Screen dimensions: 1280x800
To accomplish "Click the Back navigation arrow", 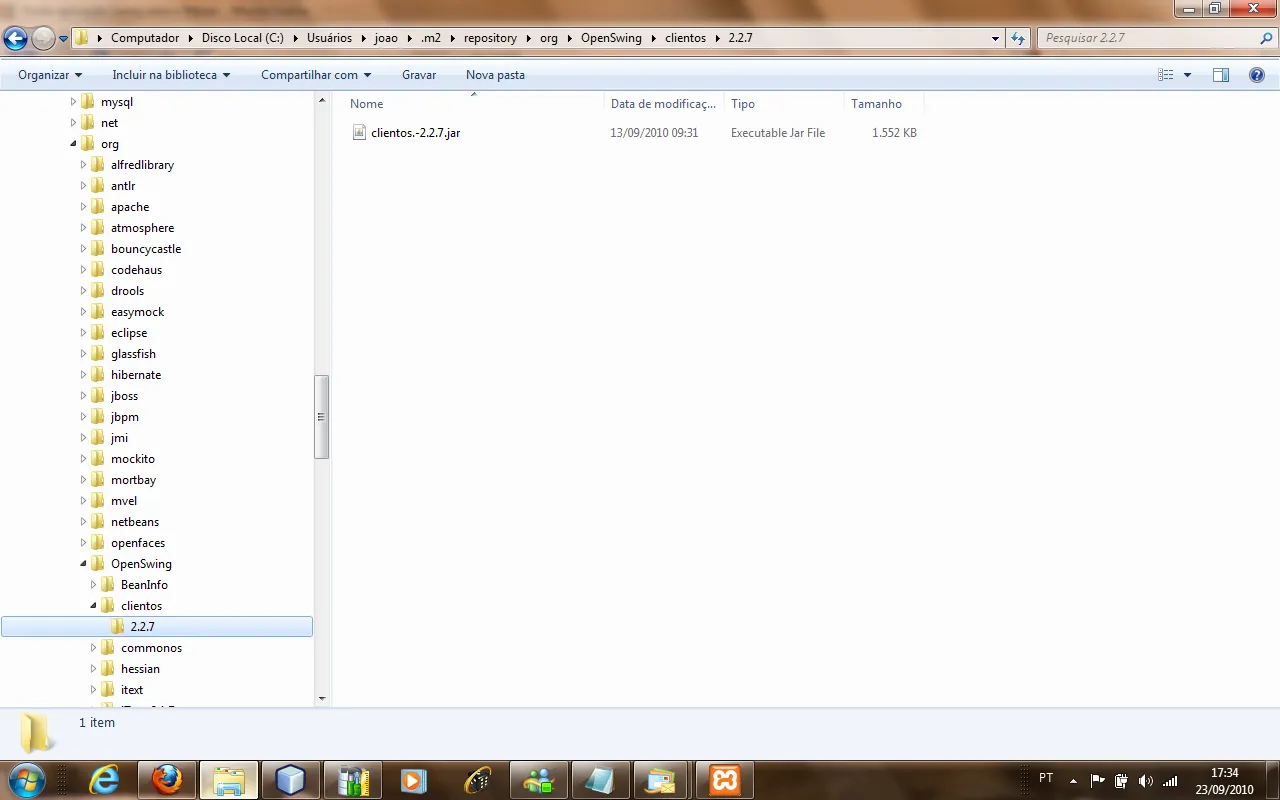I will [15, 39].
